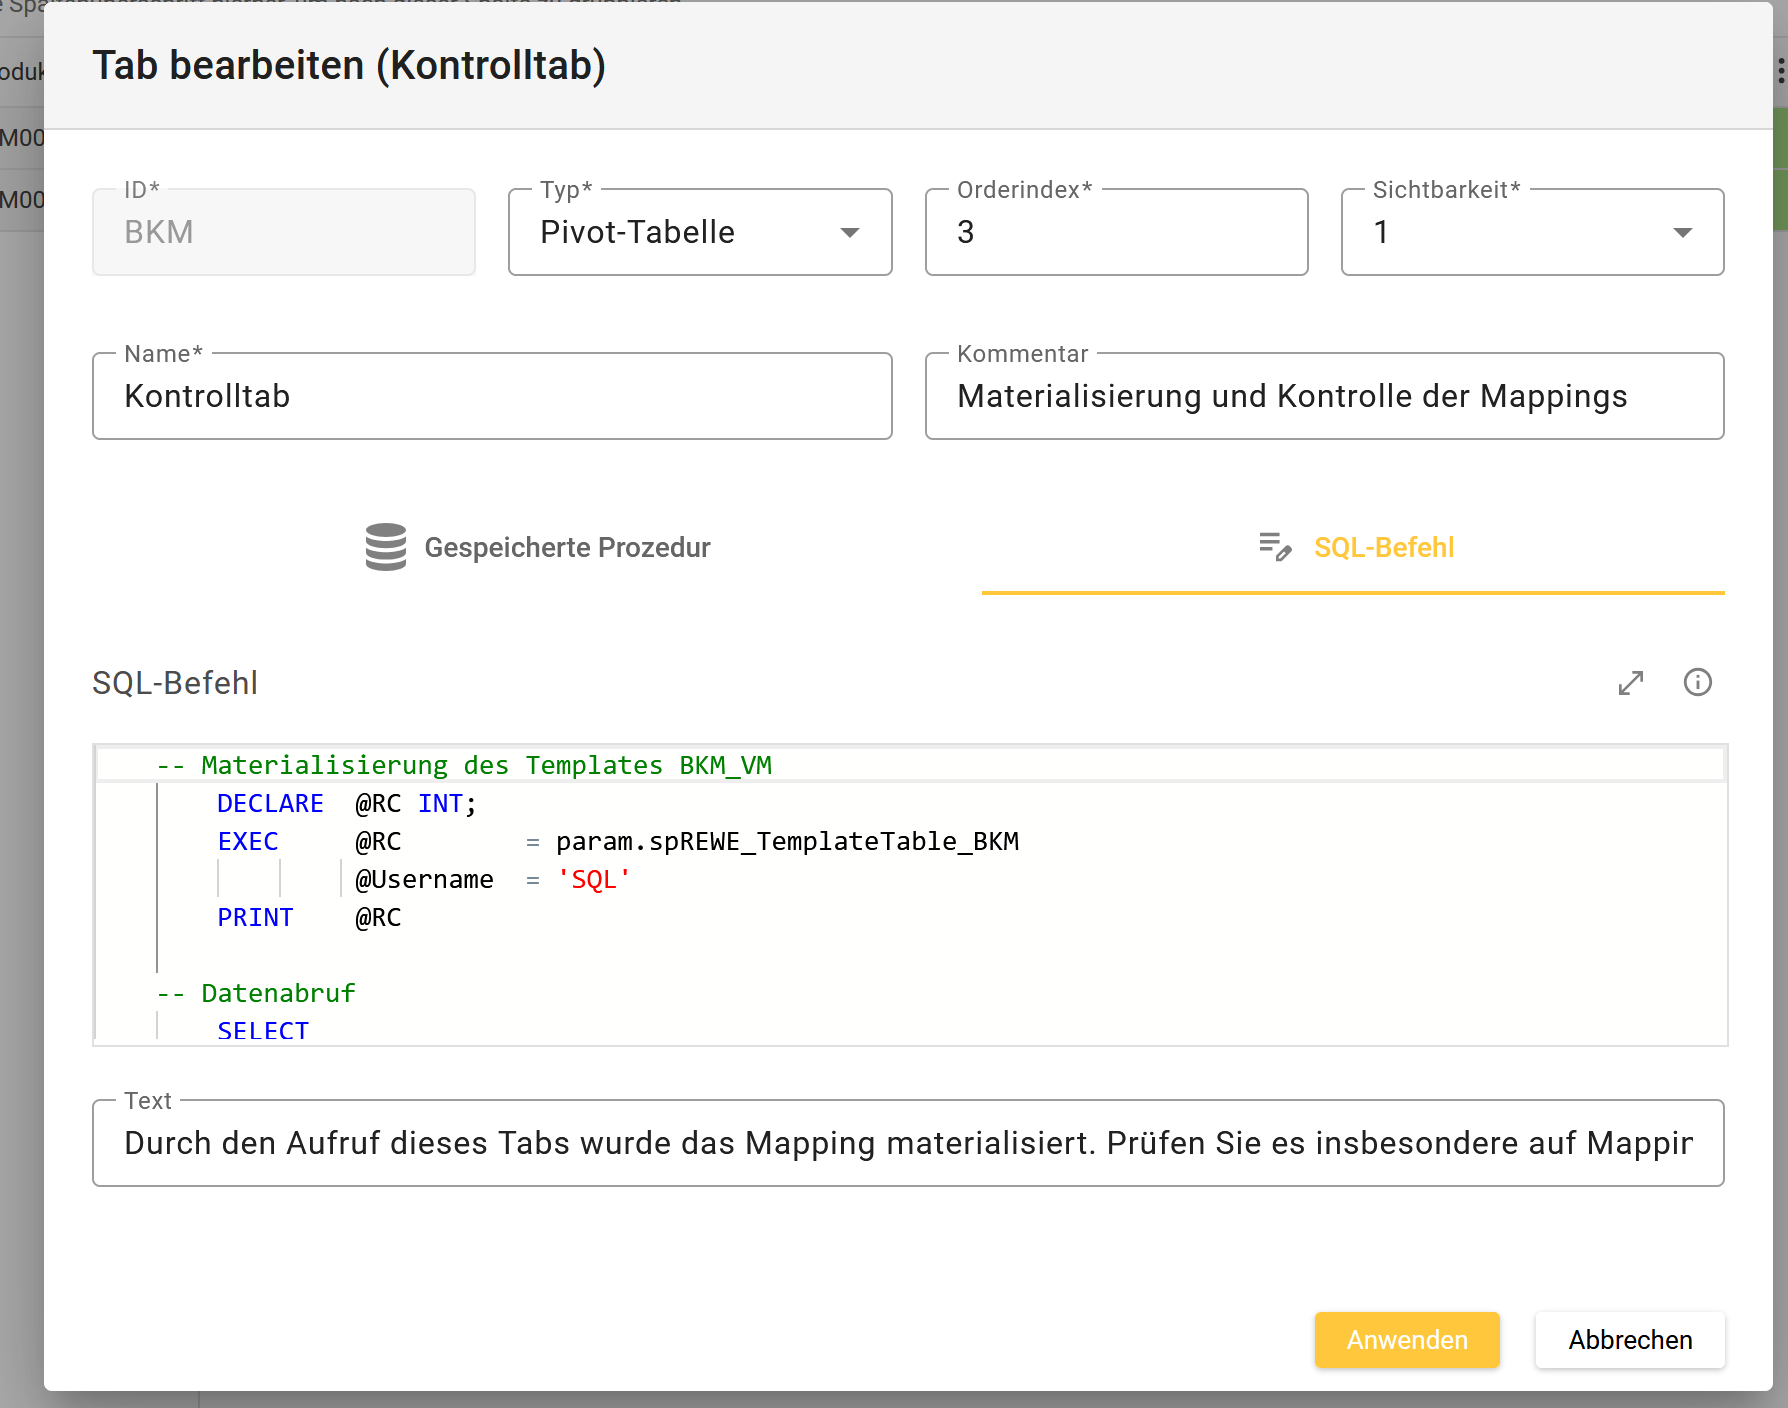
Task: Expand the Sichtbarkeit dropdown
Action: [1682, 233]
